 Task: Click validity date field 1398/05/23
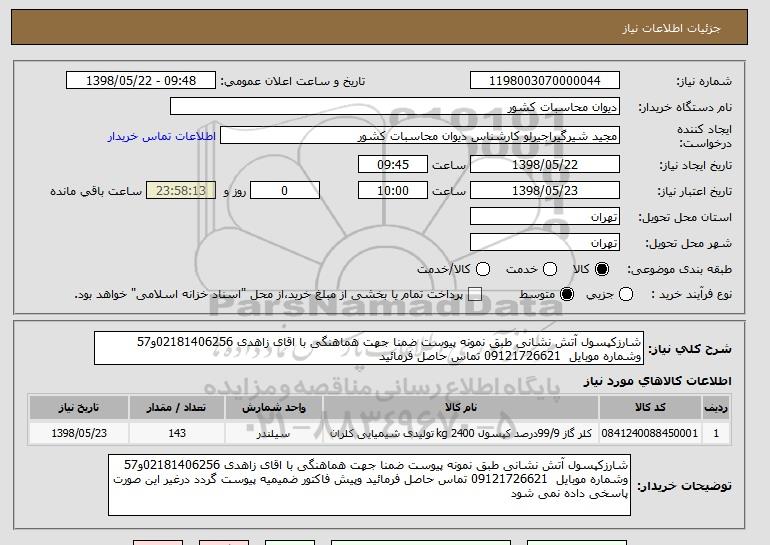545,191
